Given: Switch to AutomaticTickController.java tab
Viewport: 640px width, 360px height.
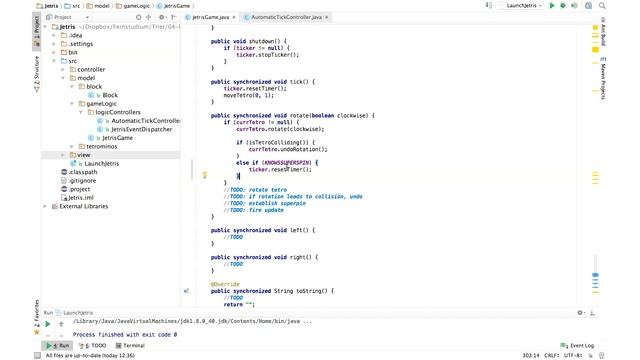Looking at the screenshot, I should [286, 17].
